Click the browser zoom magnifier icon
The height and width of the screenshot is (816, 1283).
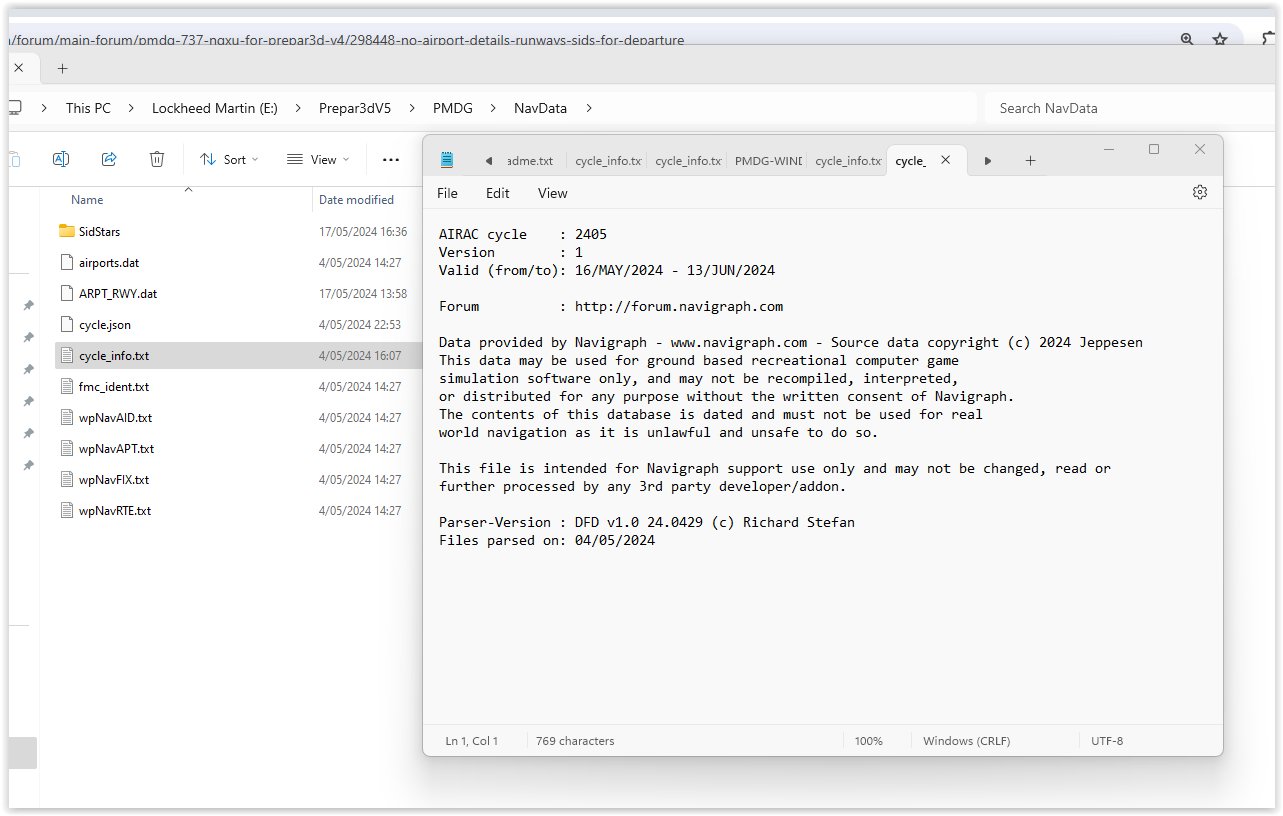point(1187,40)
